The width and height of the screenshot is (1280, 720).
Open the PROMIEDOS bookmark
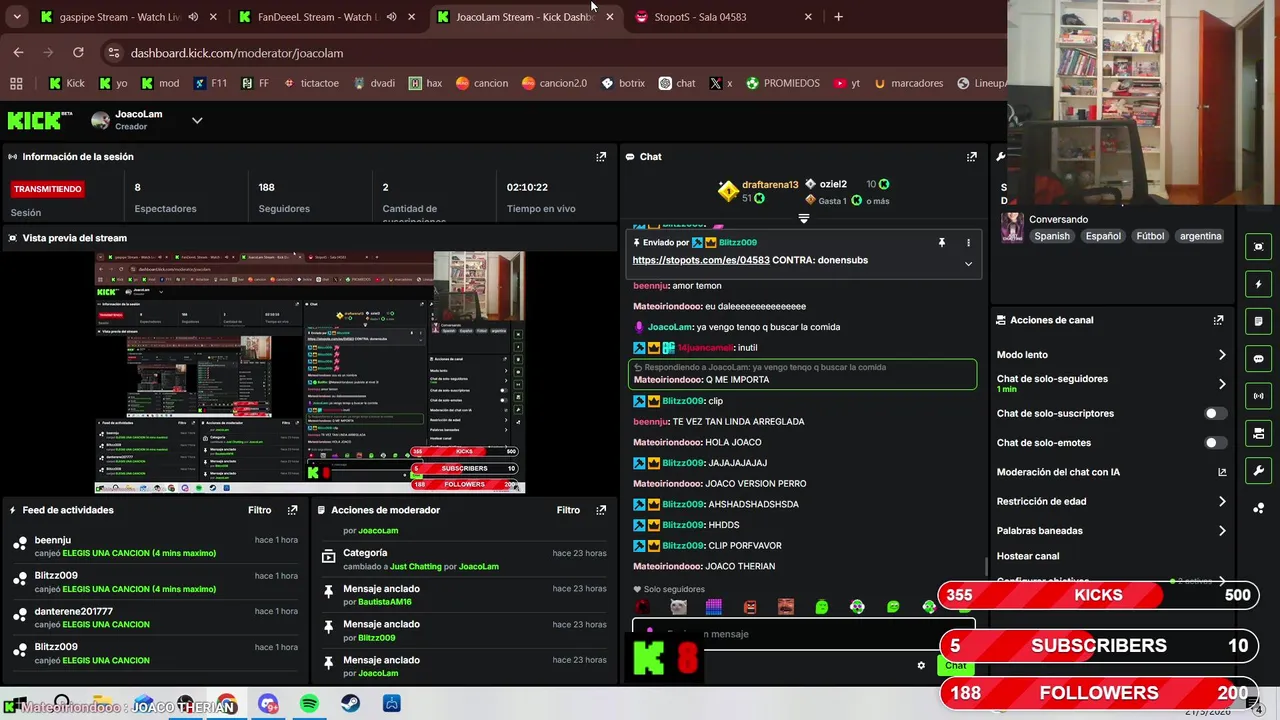pos(782,83)
